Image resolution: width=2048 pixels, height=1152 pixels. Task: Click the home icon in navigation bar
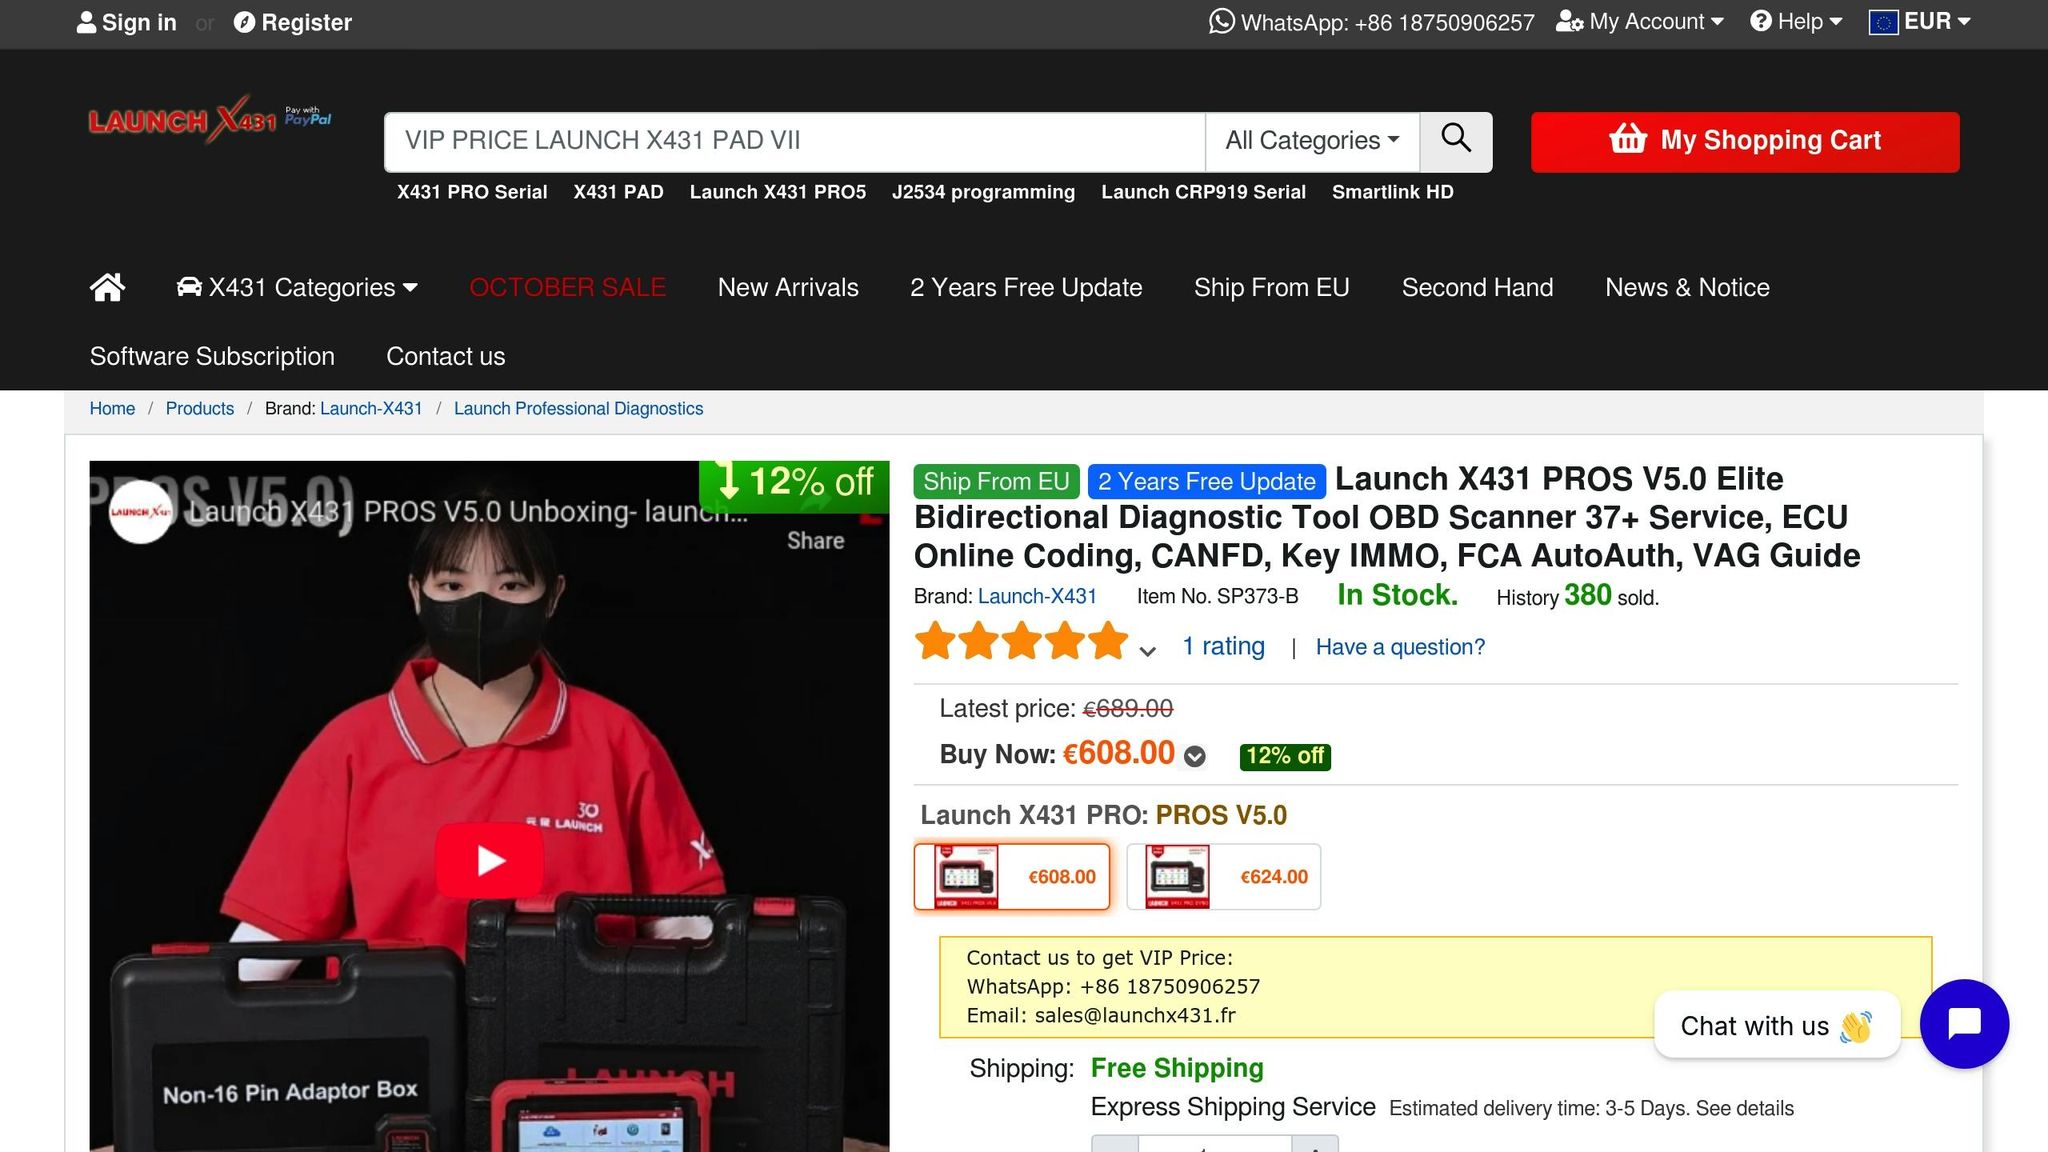(107, 287)
